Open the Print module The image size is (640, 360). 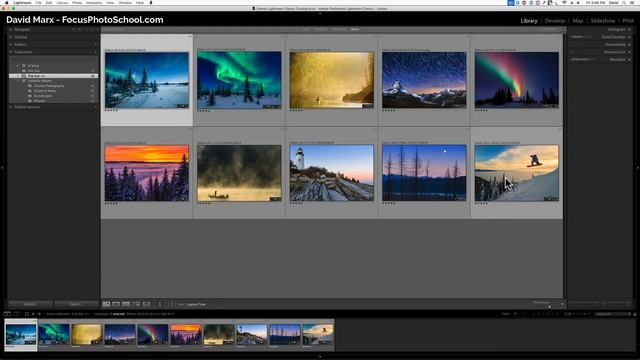coord(628,20)
